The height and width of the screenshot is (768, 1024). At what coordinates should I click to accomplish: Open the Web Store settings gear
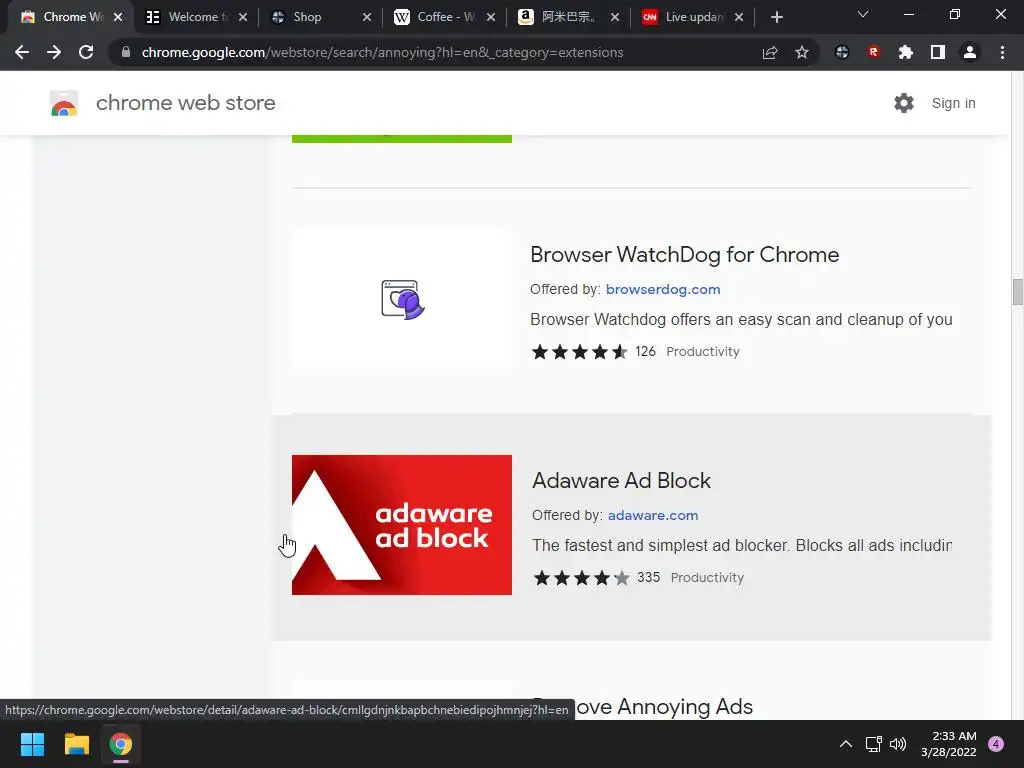pos(904,103)
